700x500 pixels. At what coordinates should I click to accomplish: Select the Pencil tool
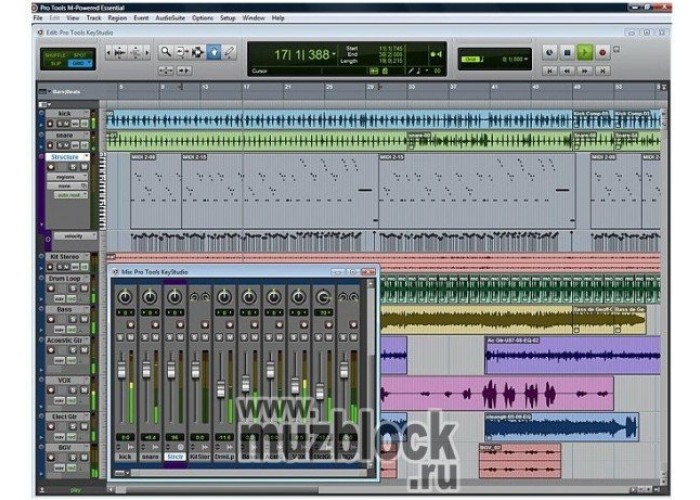pyautogui.click(x=229, y=52)
